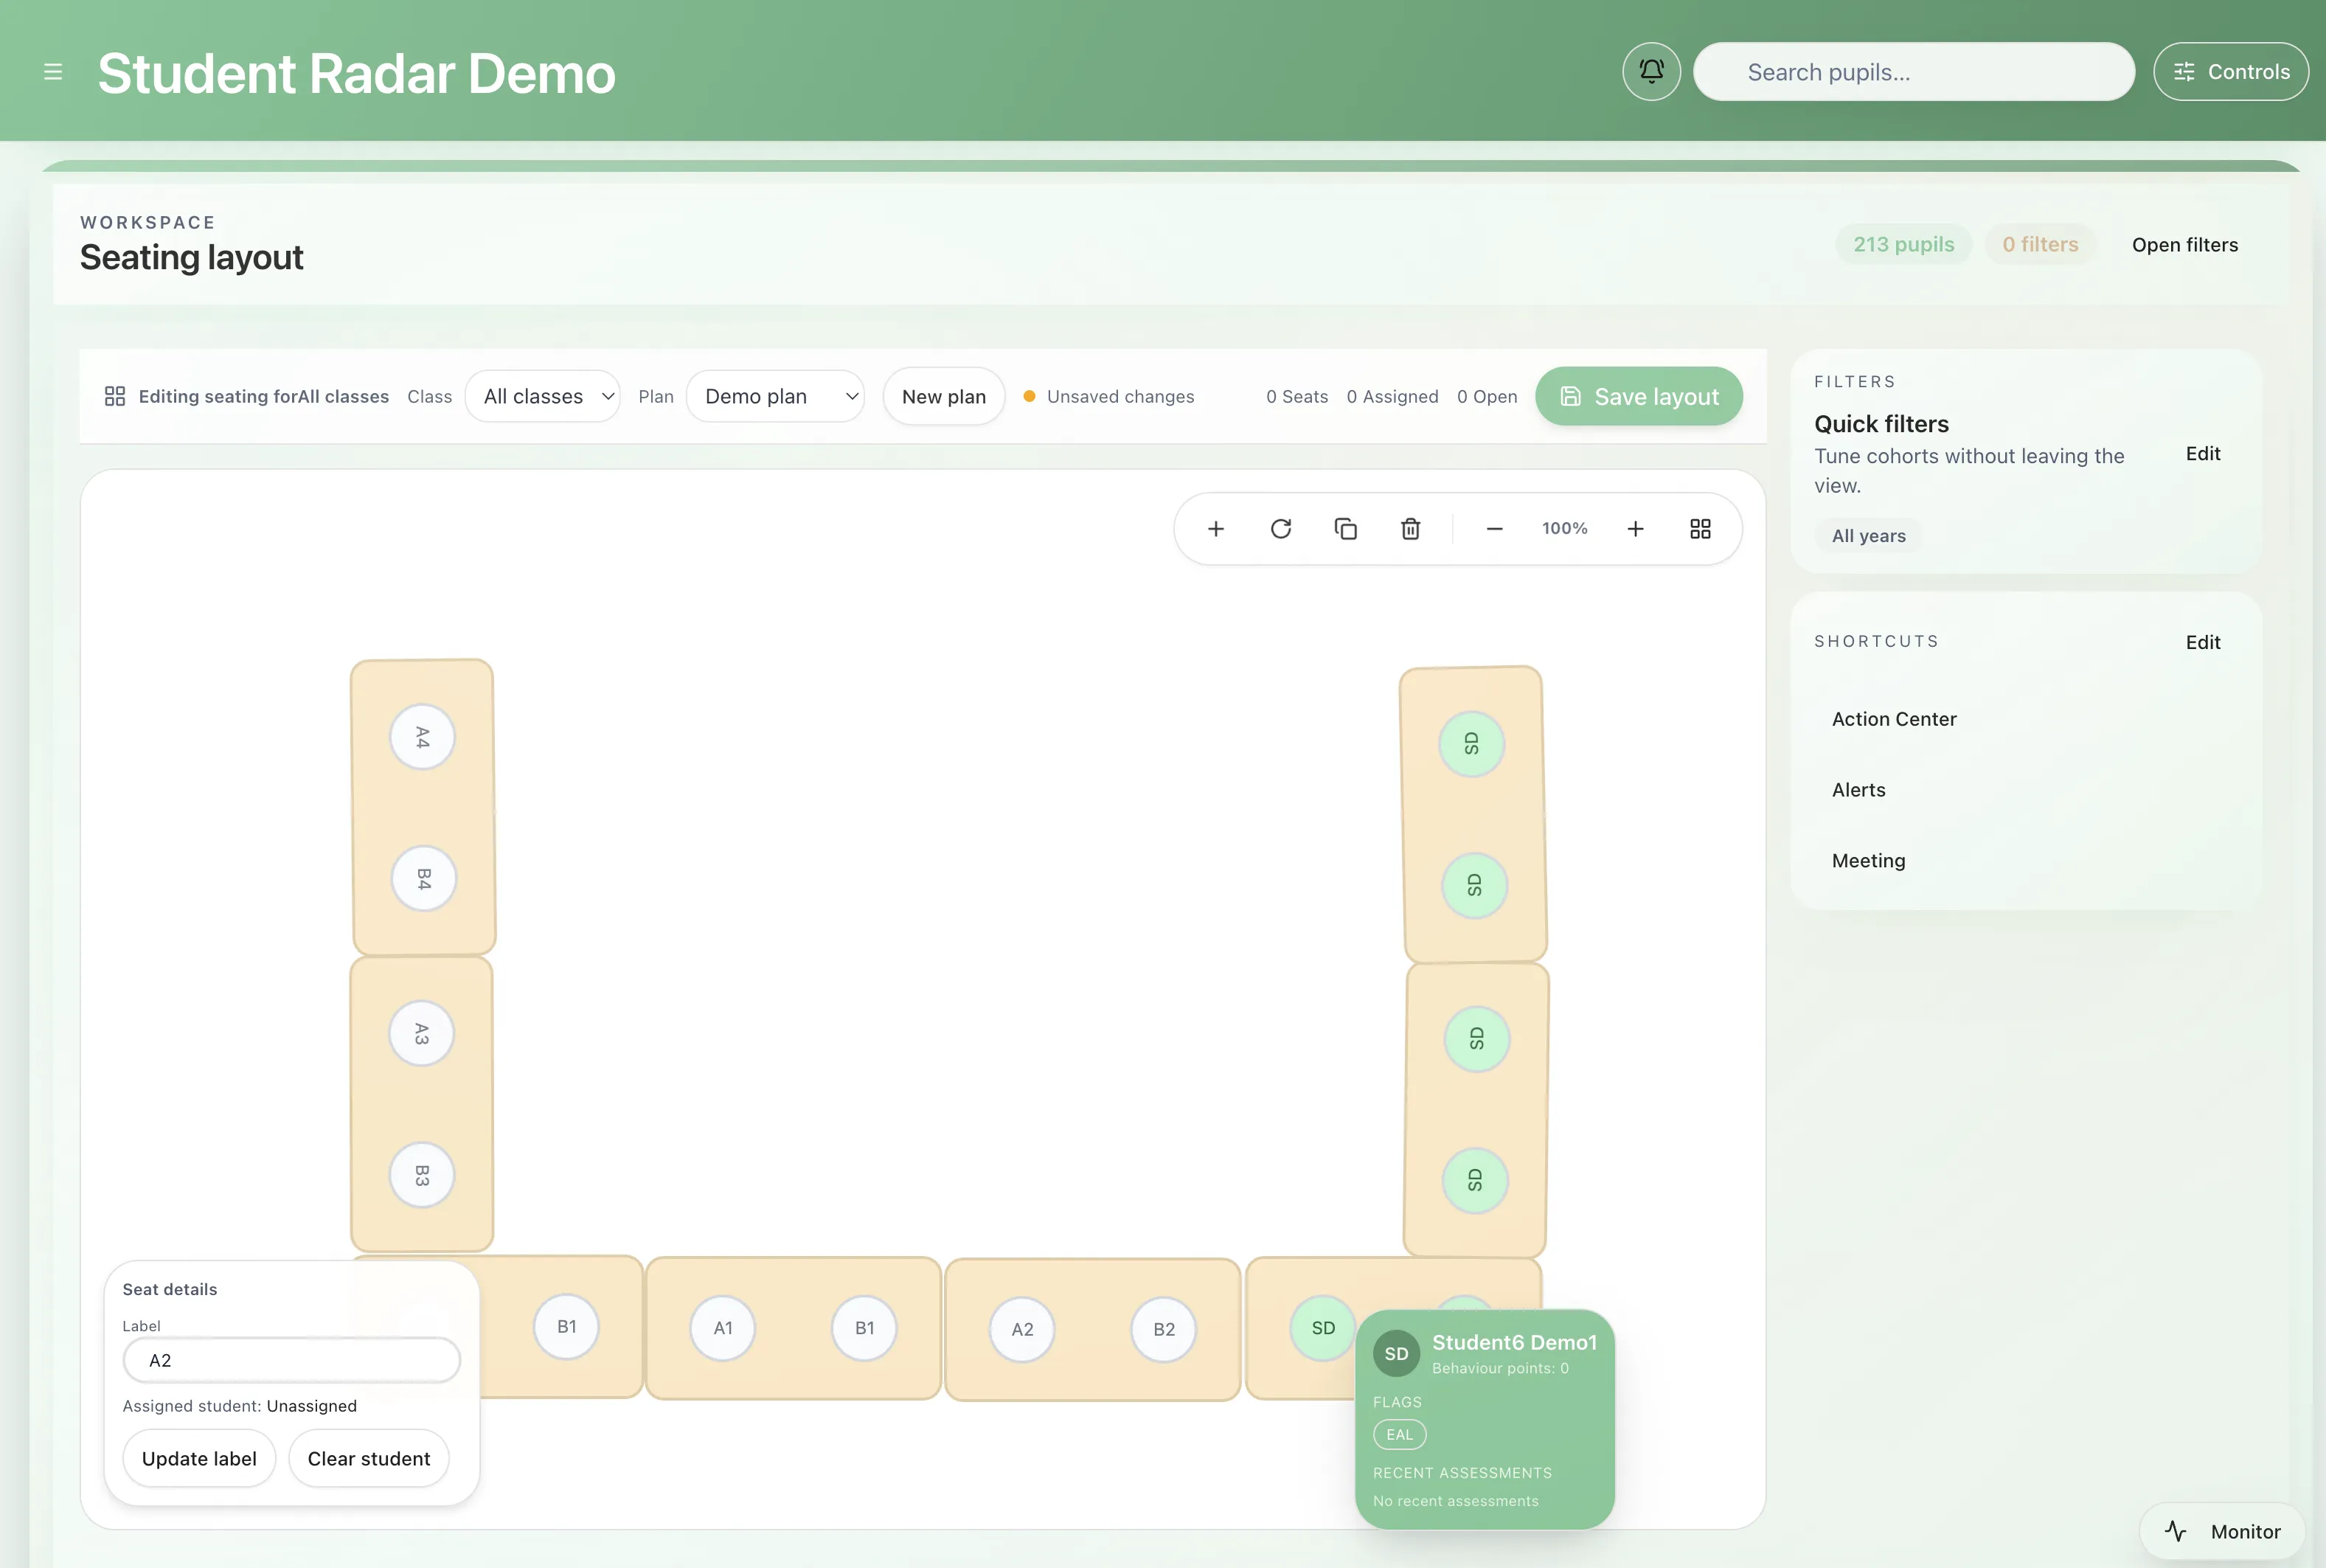Zoom out the canvas with the minus icon
Screen dimensions: 2326x1568
[x=1494, y=528]
